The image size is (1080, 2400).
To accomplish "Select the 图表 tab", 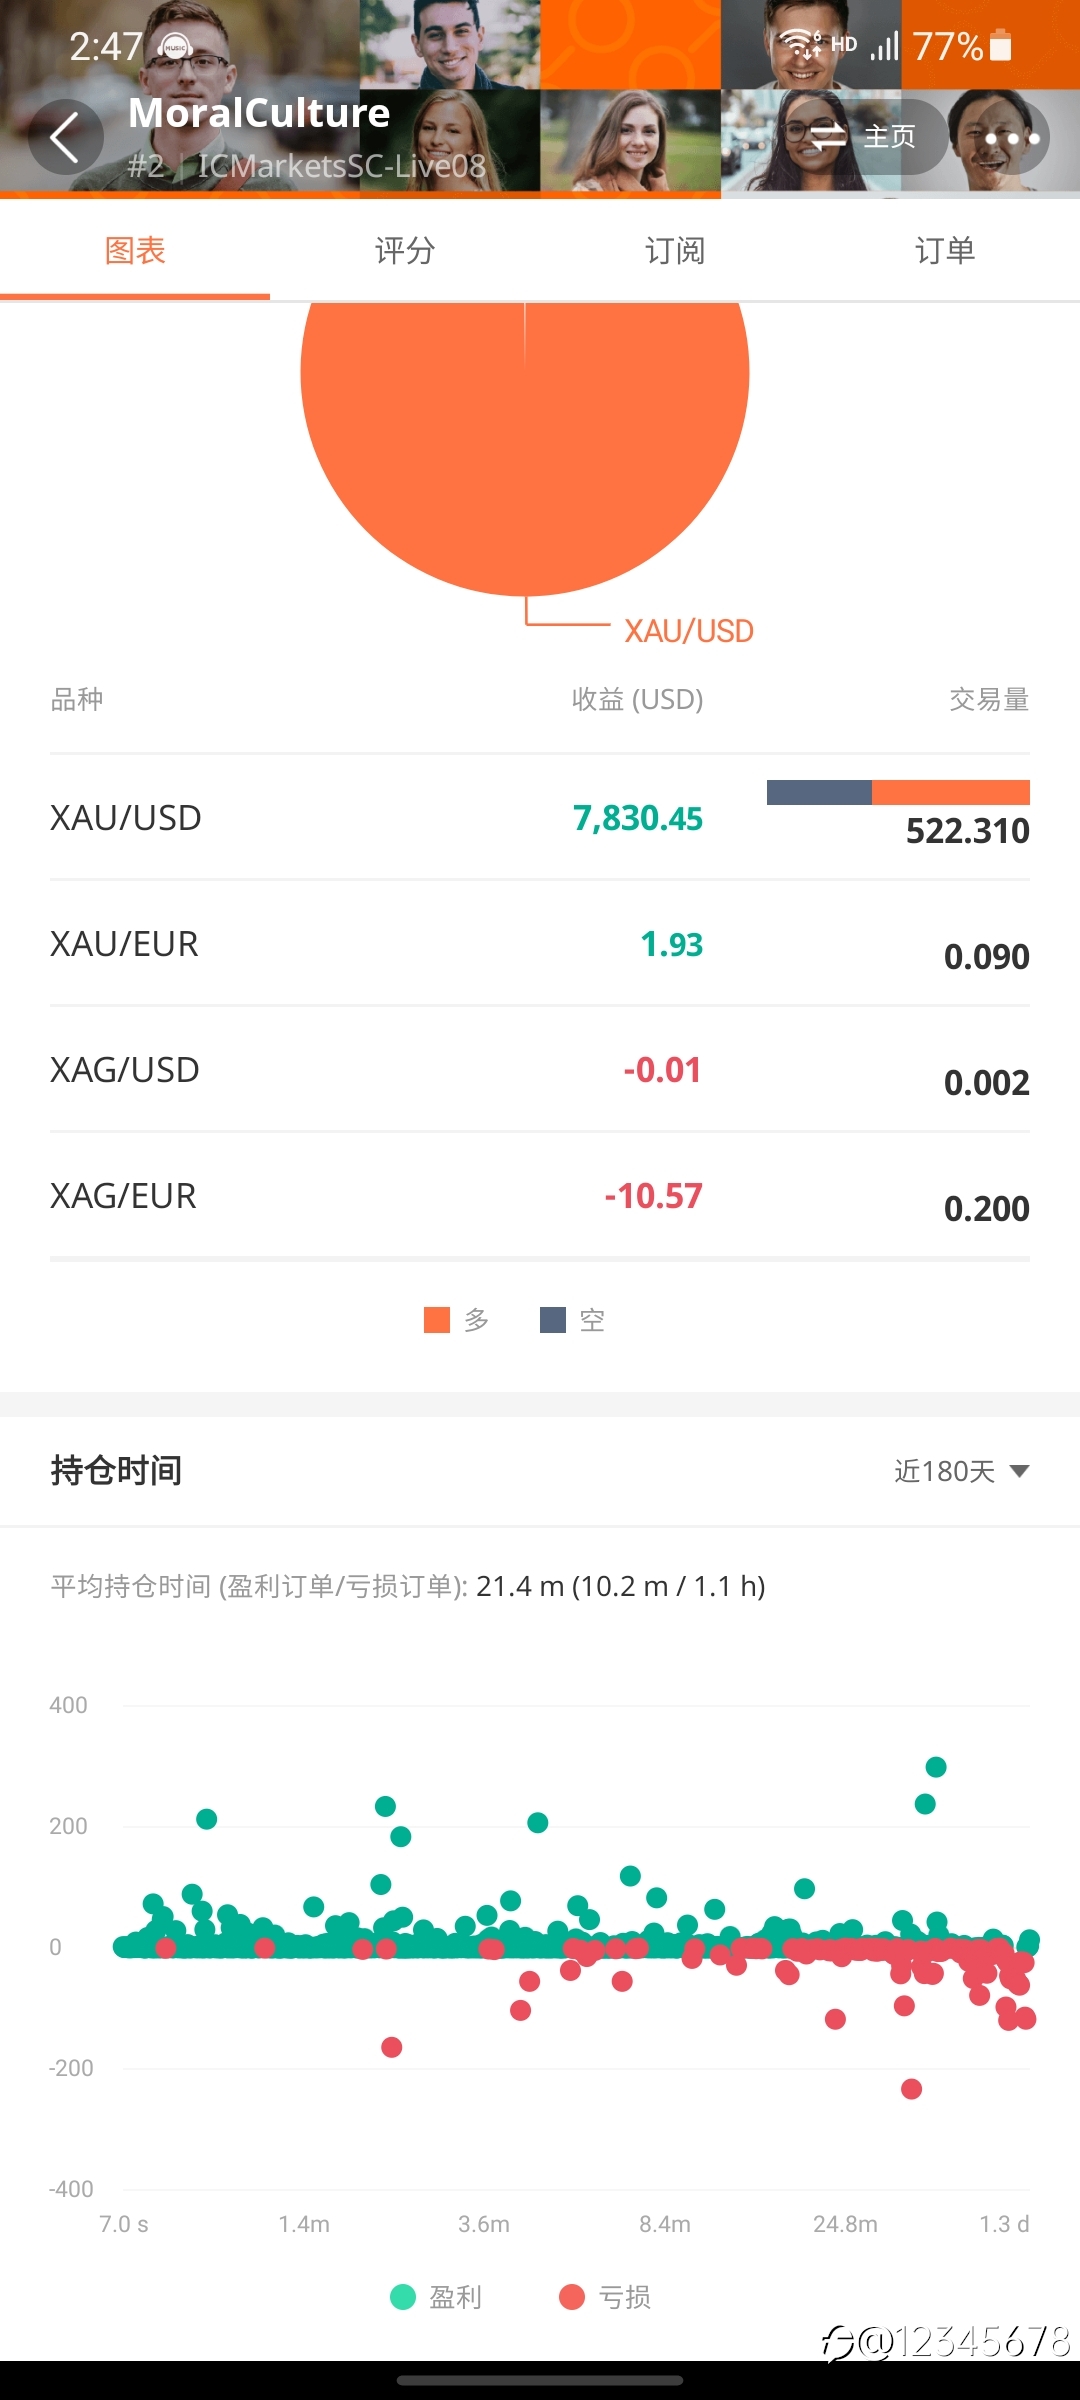I will pyautogui.click(x=135, y=250).
